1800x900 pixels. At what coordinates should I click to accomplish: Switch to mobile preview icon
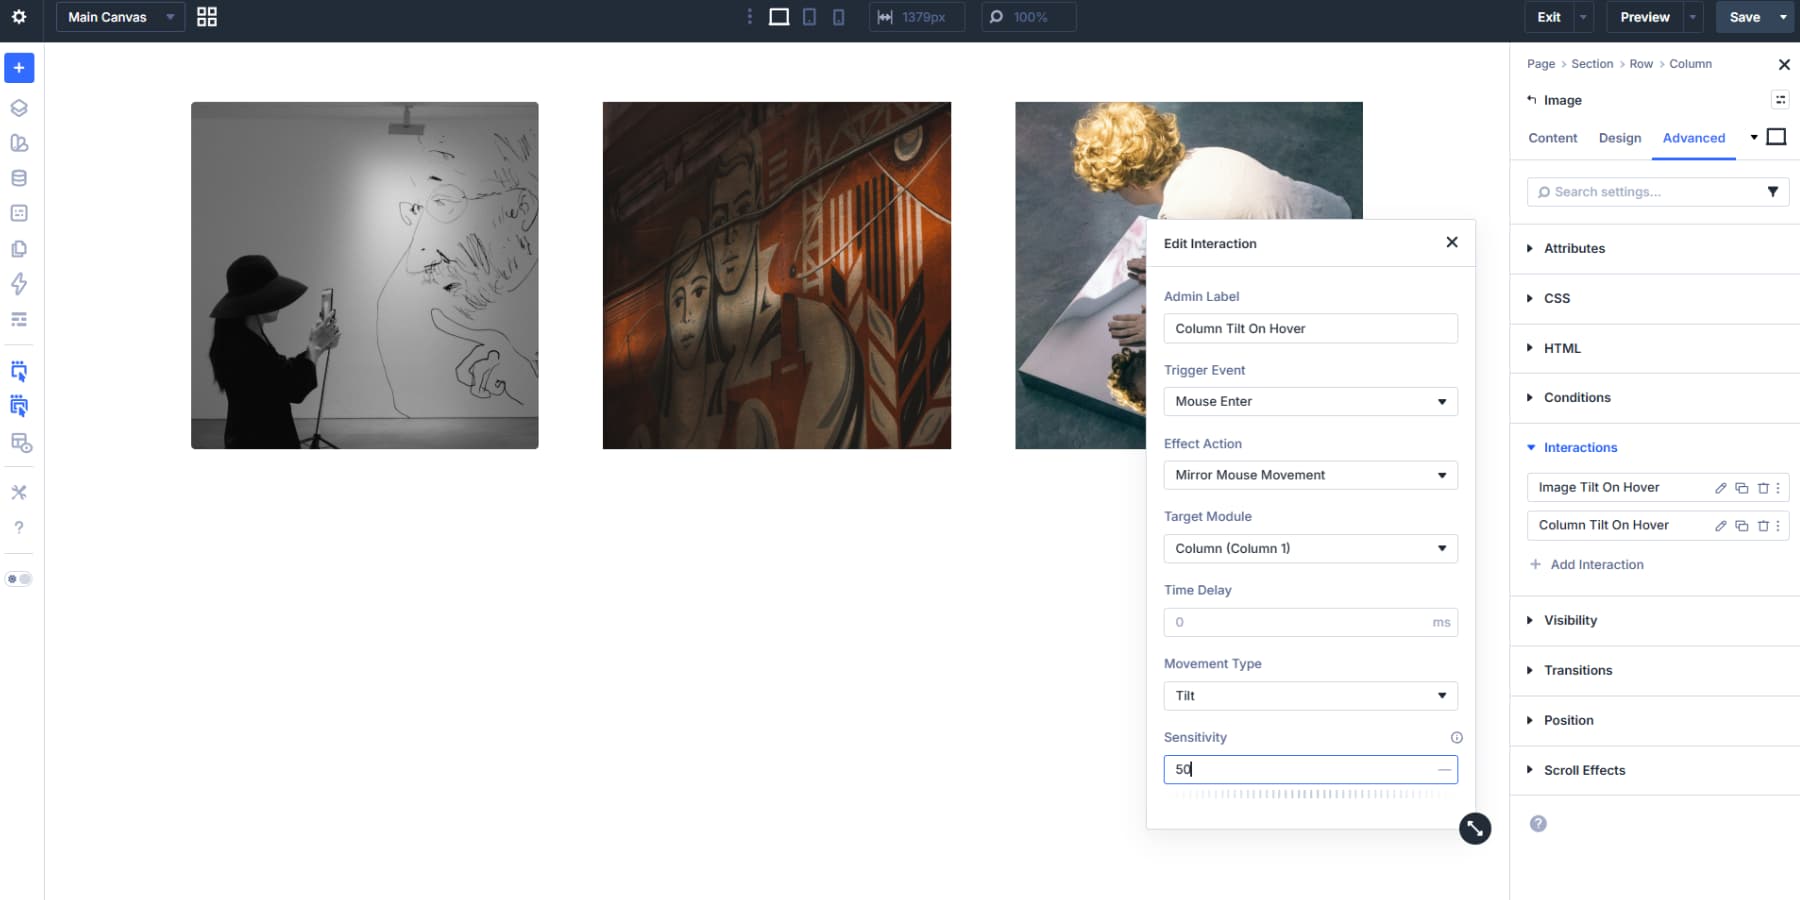(x=839, y=16)
